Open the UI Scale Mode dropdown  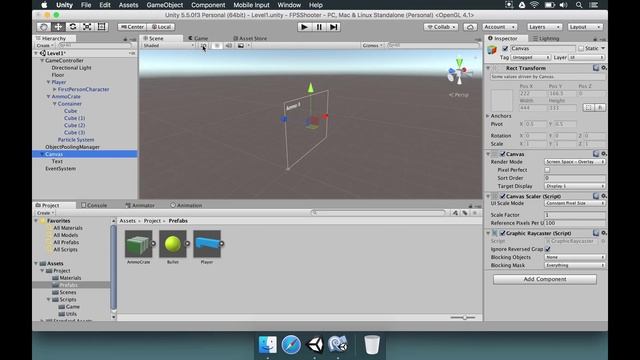click(x=575, y=203)
